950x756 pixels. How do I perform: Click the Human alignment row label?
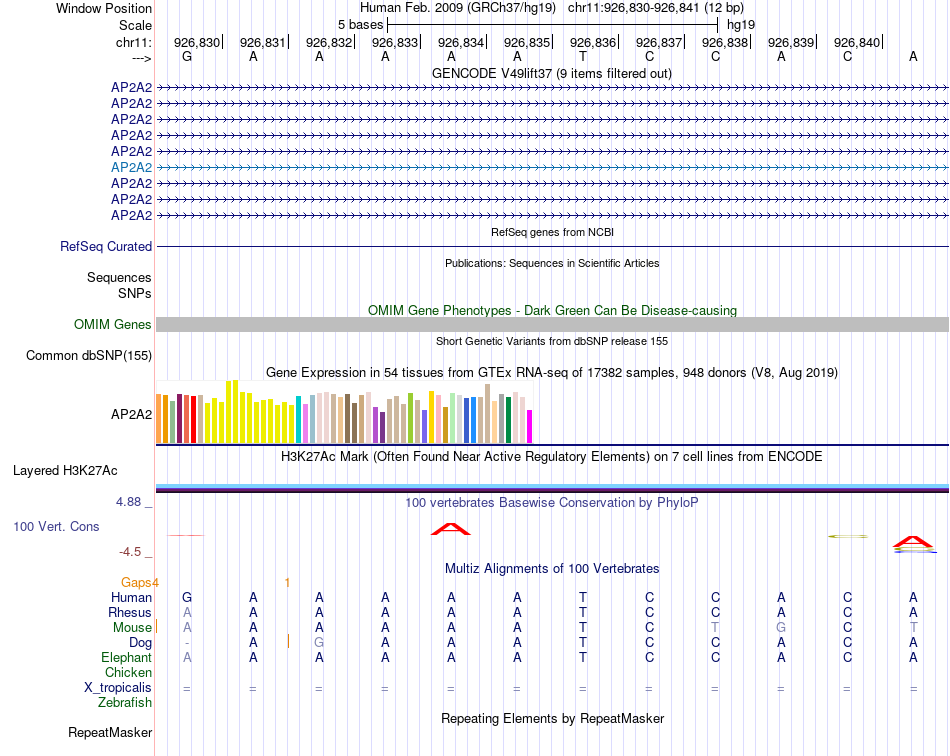click(x=131, y=598)
